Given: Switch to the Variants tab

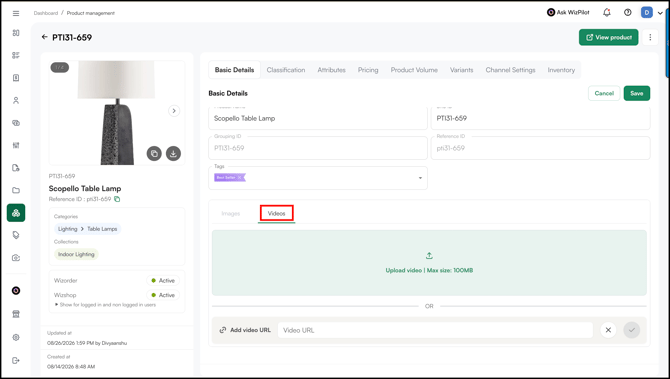Looking at the screenshot, I should (x=461, y=70).
